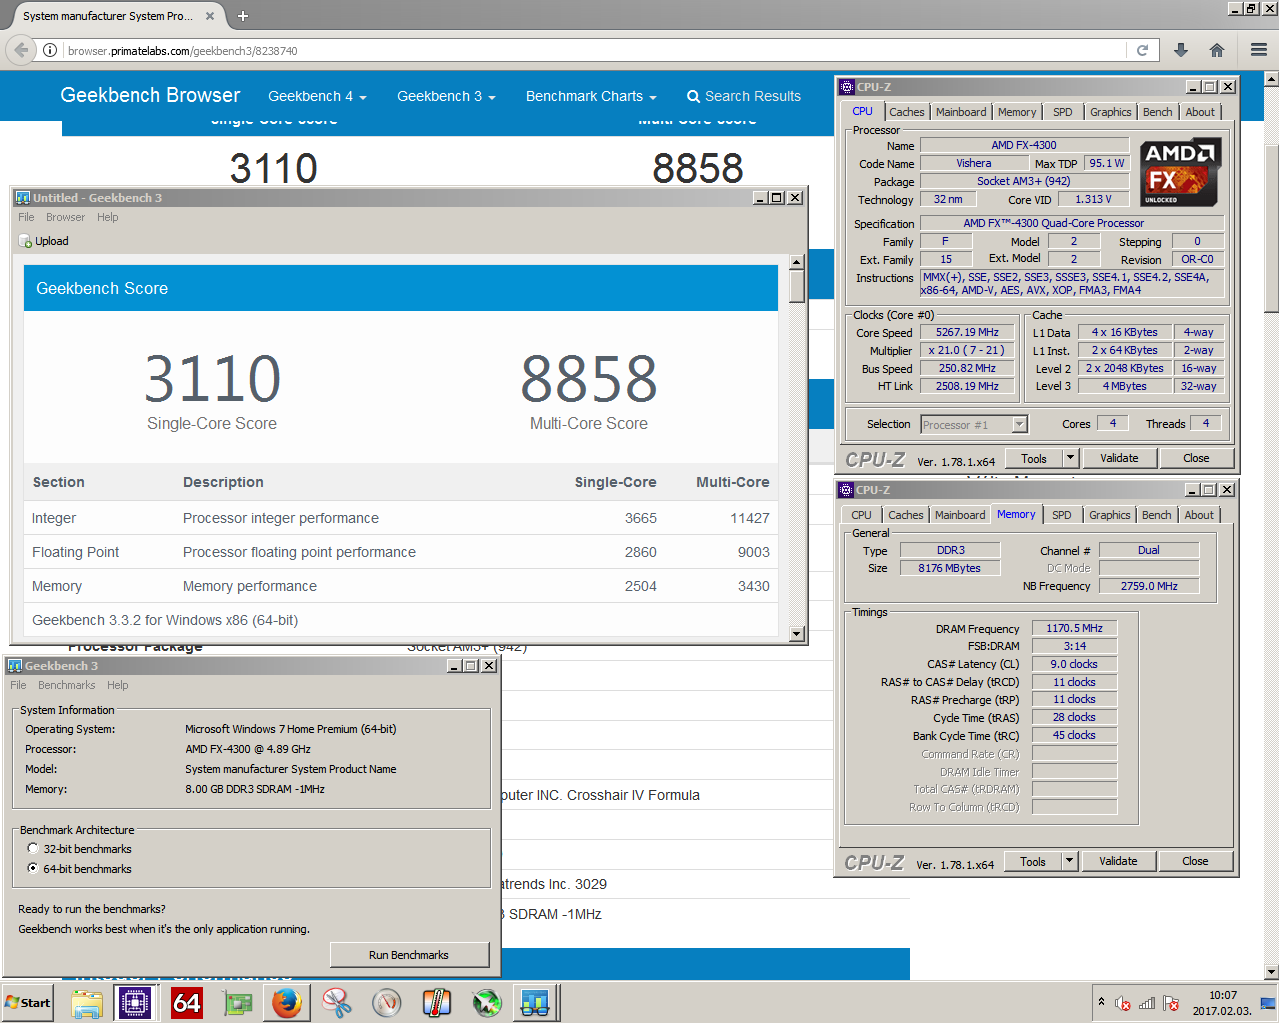Open the Bench tab in top CPU-Z

tap(1158, 112)
